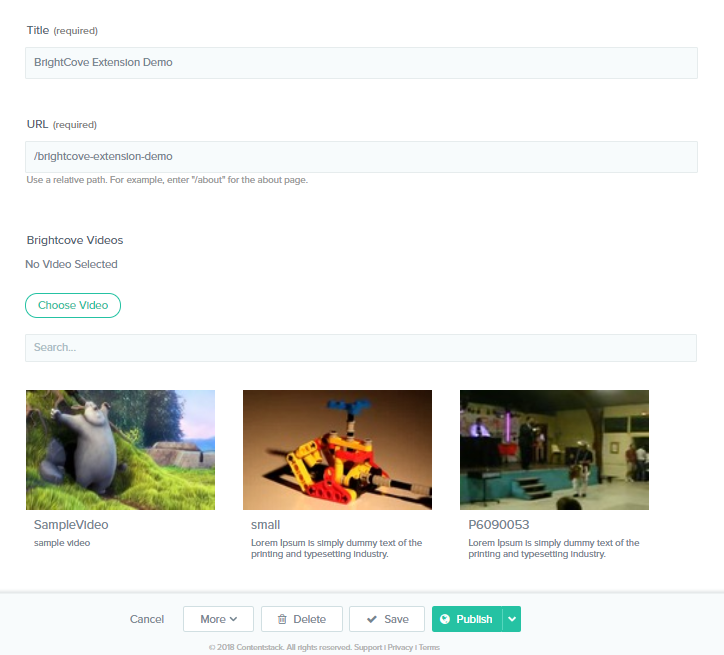
Task: Click the Publish button
Action: pyautogui.click(x=467, y=619)
